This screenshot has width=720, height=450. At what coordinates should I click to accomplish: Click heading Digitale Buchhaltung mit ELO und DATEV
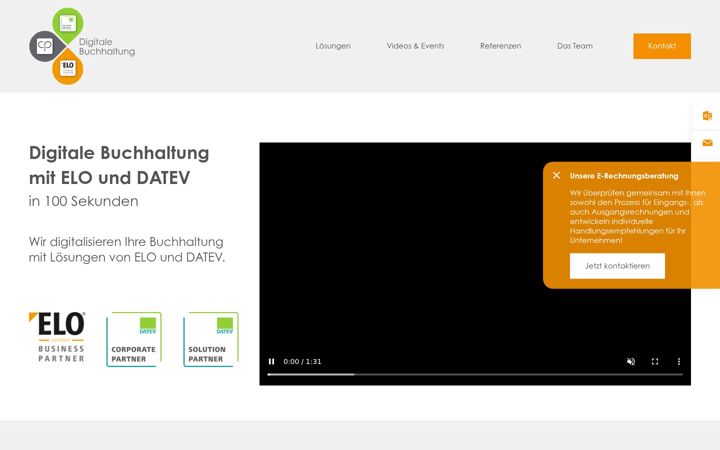click(x=119, y=165)
